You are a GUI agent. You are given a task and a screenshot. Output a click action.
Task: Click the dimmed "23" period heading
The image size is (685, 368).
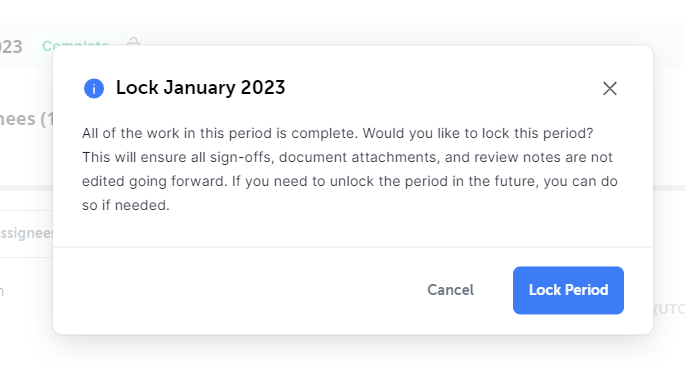click(x=11, y=47)
